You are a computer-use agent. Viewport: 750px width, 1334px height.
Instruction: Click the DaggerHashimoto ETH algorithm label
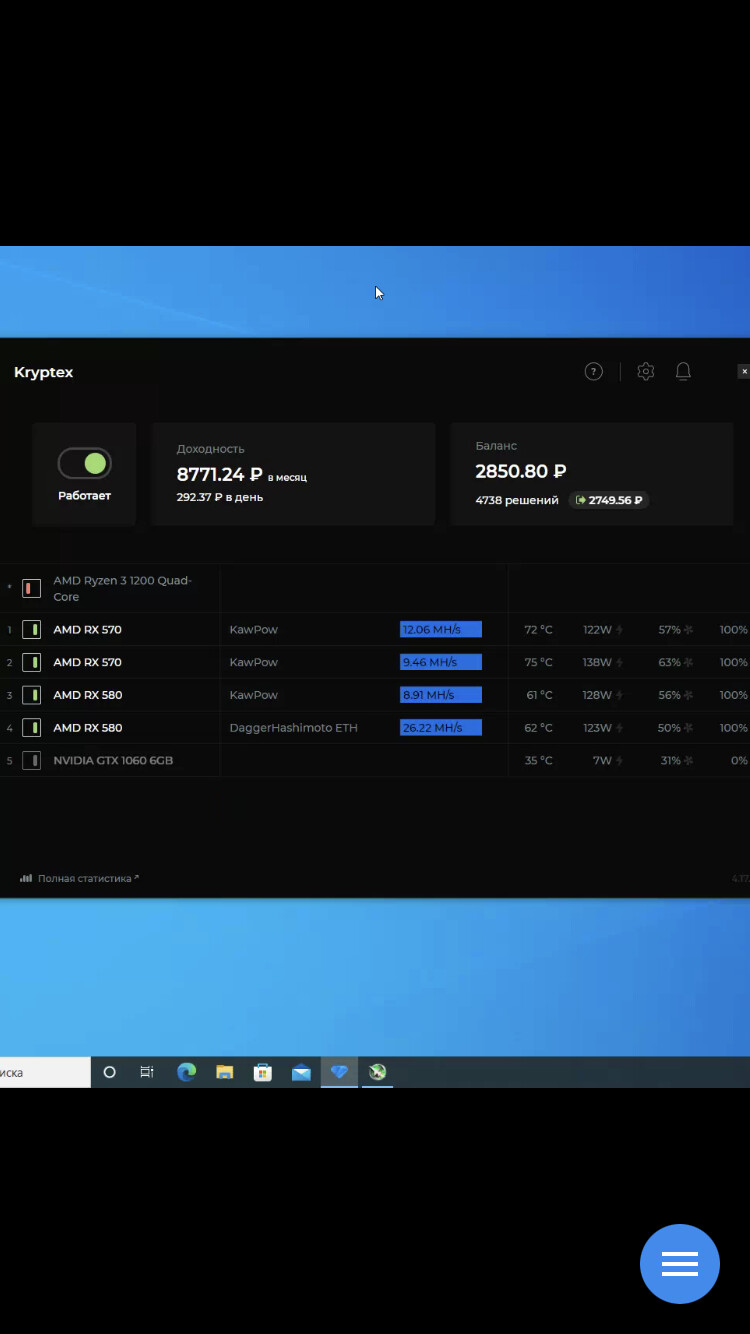(293, 728)
